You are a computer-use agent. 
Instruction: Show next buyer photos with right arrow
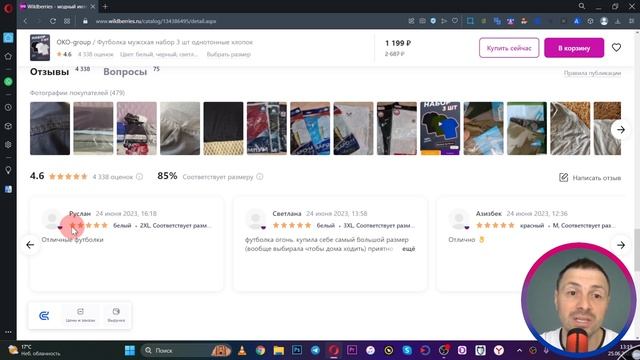tap(621, 130)
